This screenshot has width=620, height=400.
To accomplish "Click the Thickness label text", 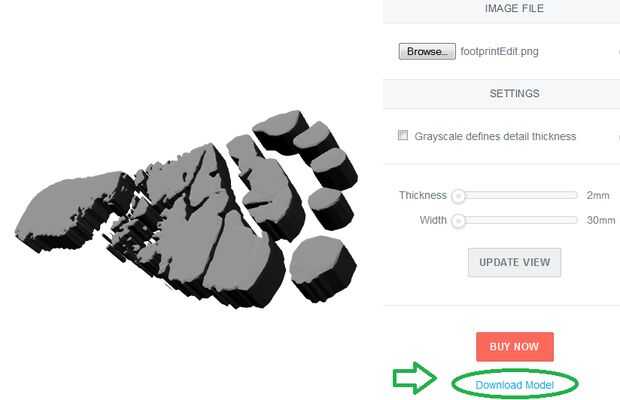I will tap(423, 195).
